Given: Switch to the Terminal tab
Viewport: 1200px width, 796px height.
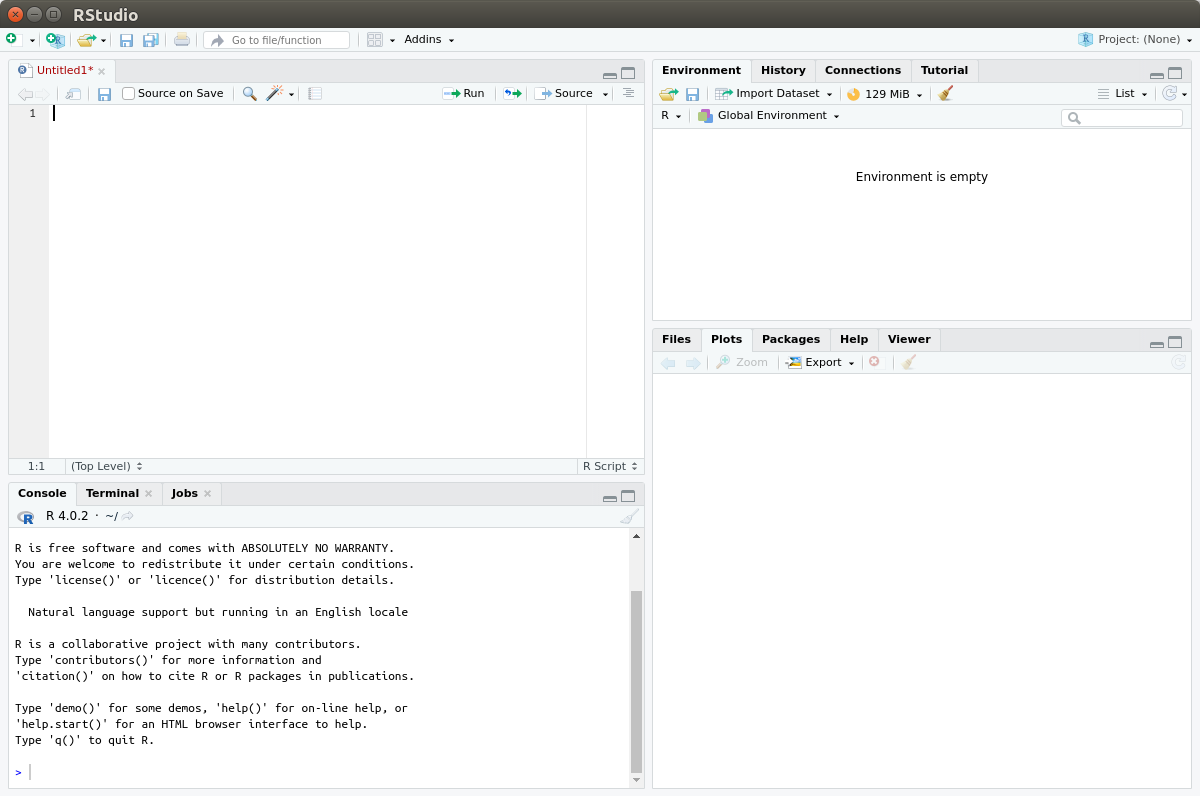Looking at the screenshot, I should (112, 494).
